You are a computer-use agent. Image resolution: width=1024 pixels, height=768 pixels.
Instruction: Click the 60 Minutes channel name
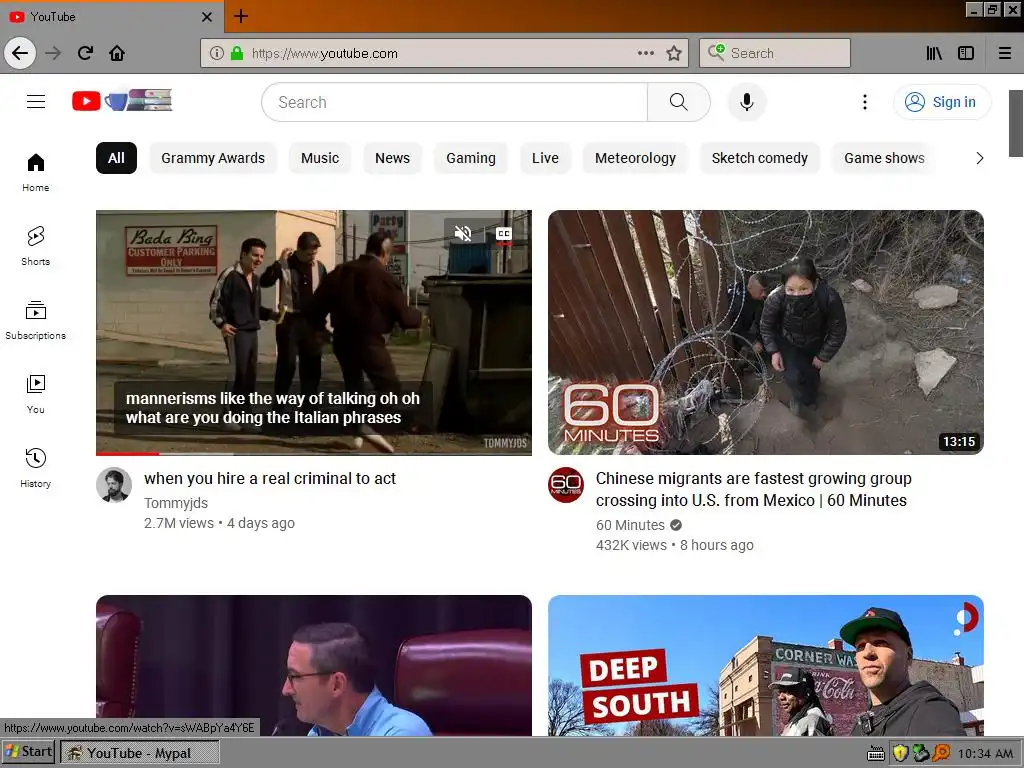click(x=630, y=525)
